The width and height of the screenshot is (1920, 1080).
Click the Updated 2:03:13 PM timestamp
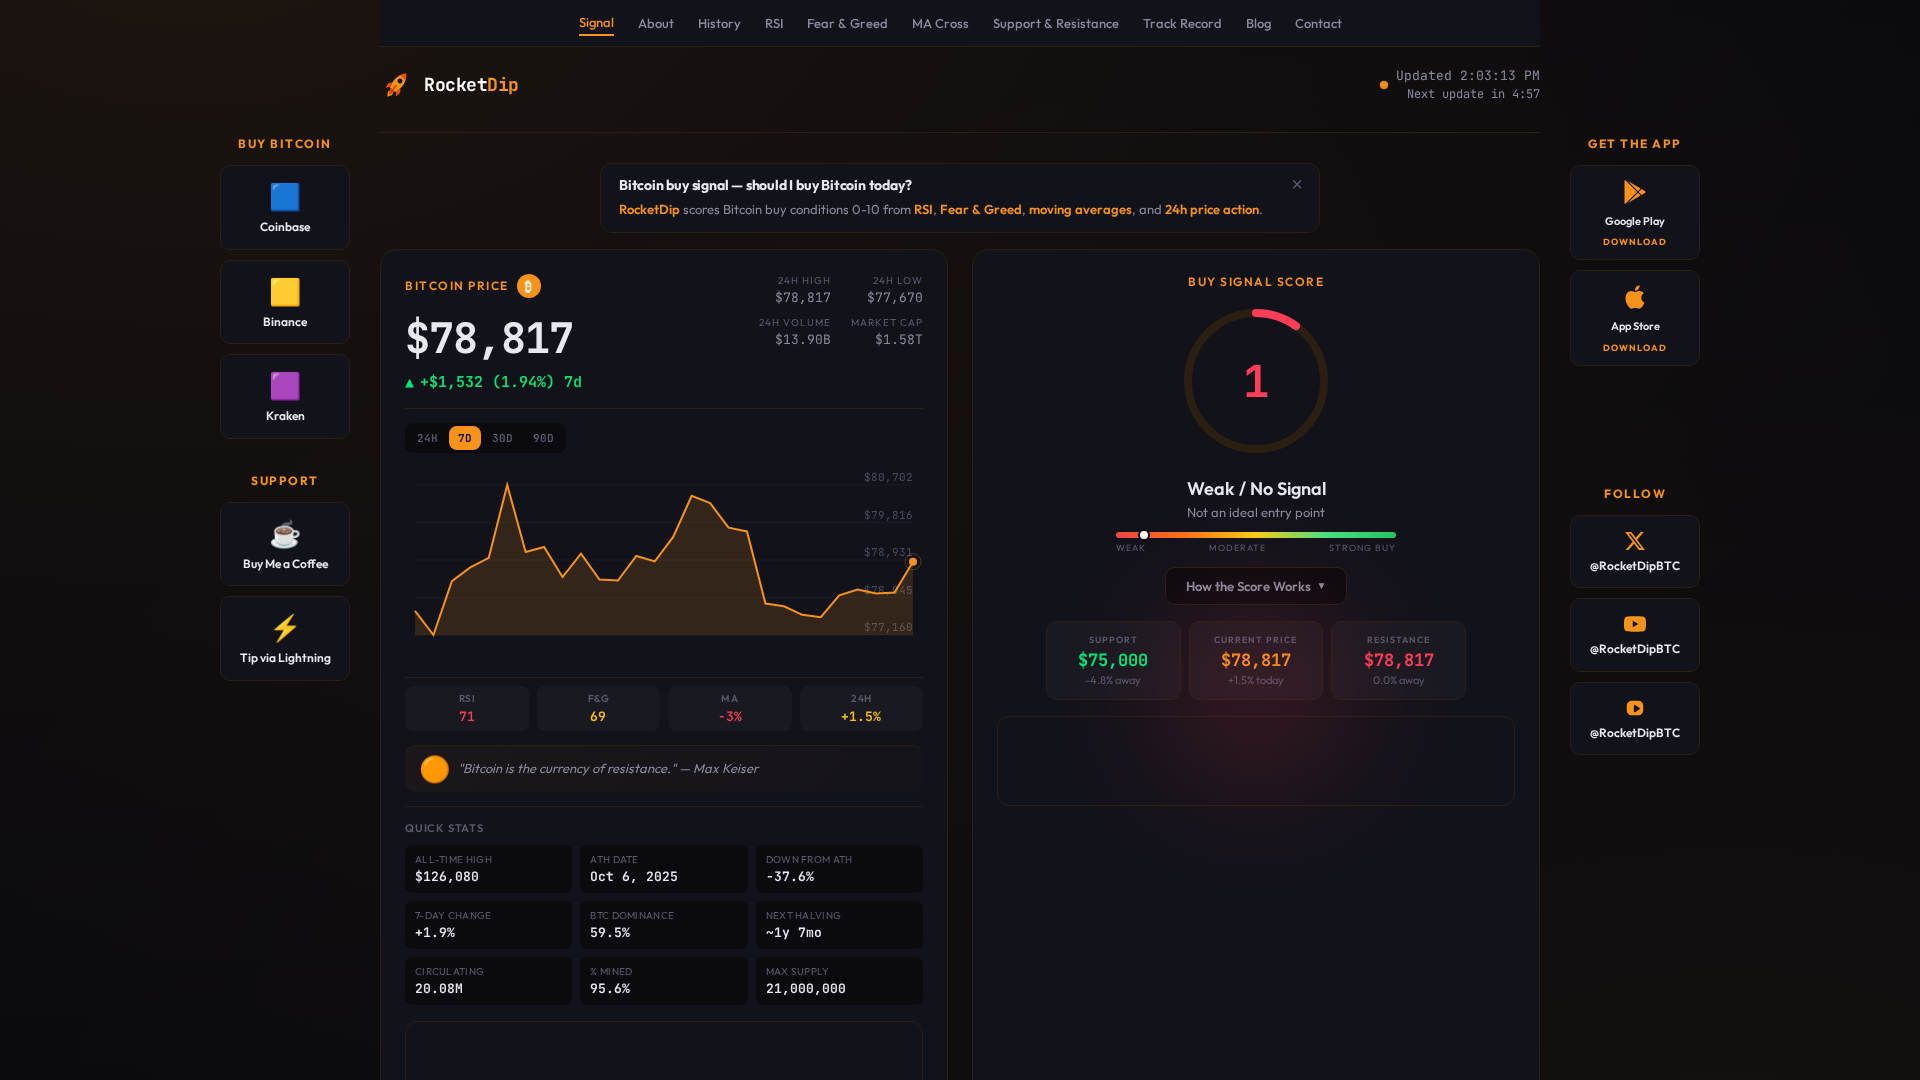[1467, 76]
